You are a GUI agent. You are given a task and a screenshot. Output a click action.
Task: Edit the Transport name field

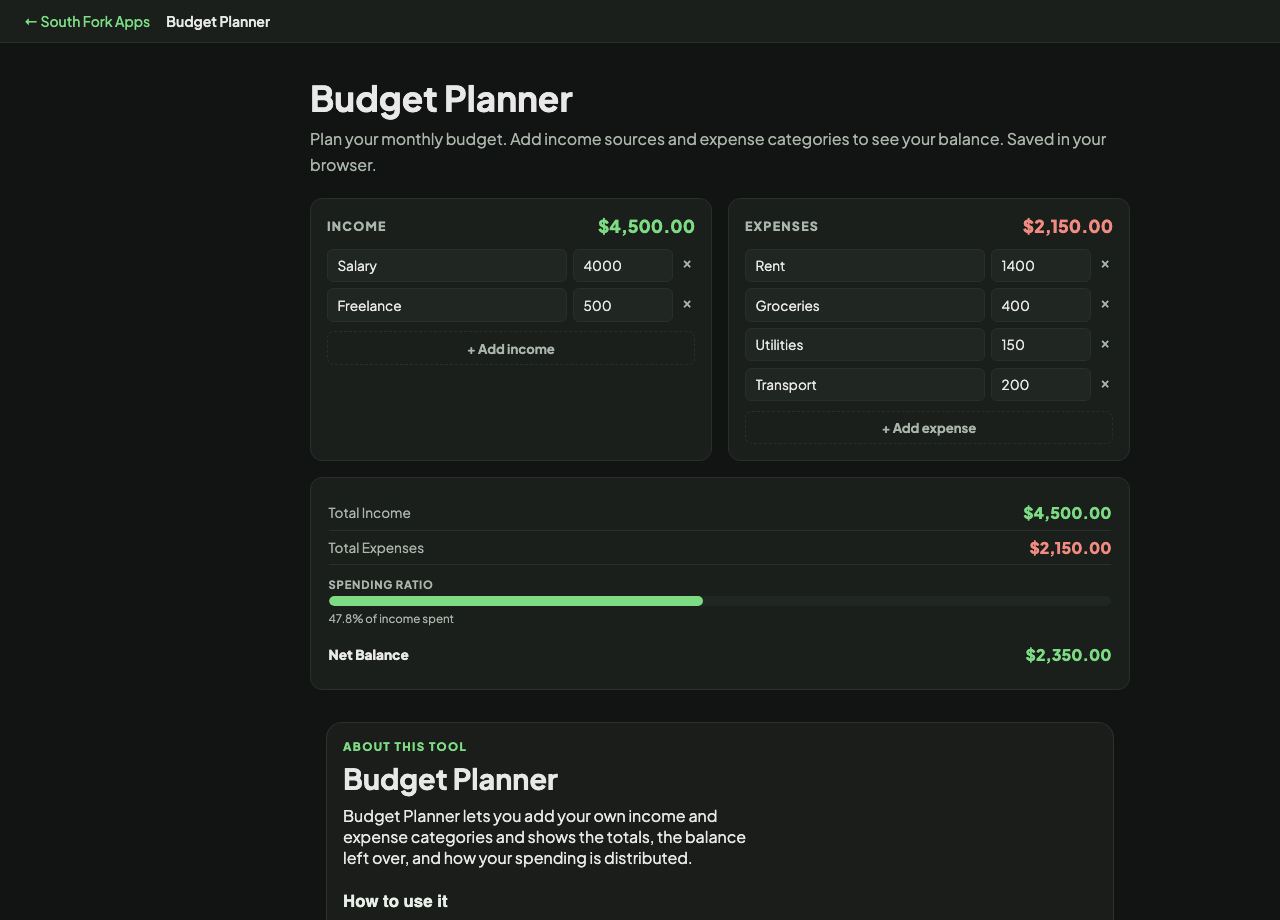click(865, 385)
